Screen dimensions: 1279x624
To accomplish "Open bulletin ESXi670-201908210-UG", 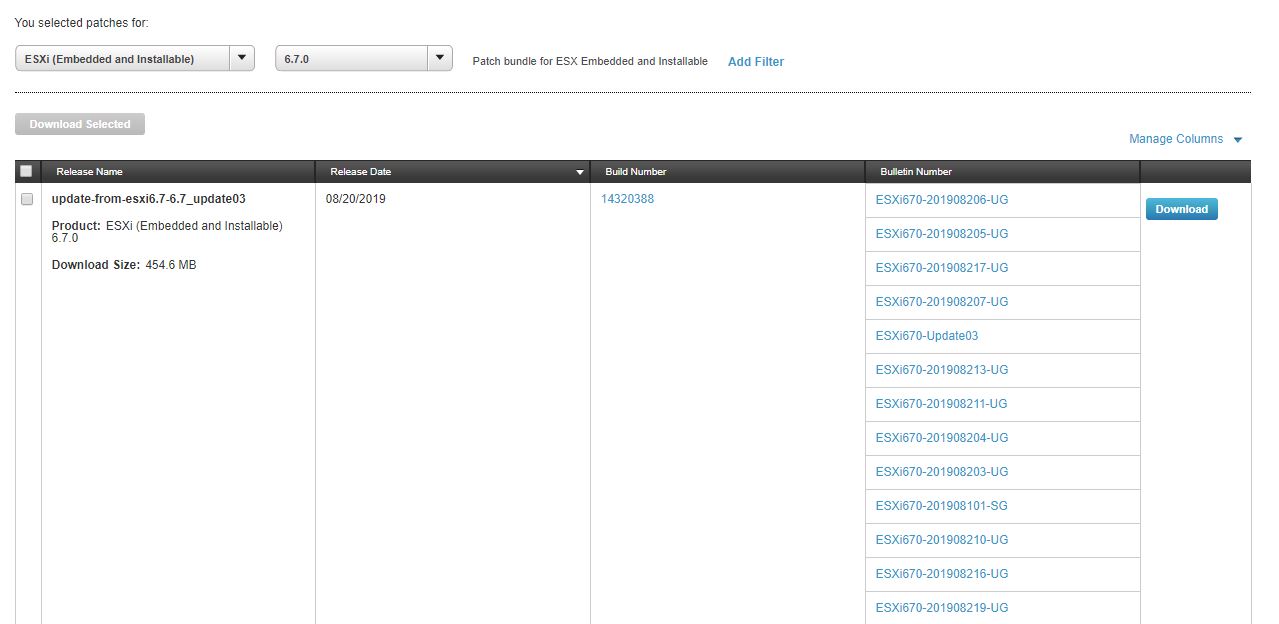I will [942, 540].
